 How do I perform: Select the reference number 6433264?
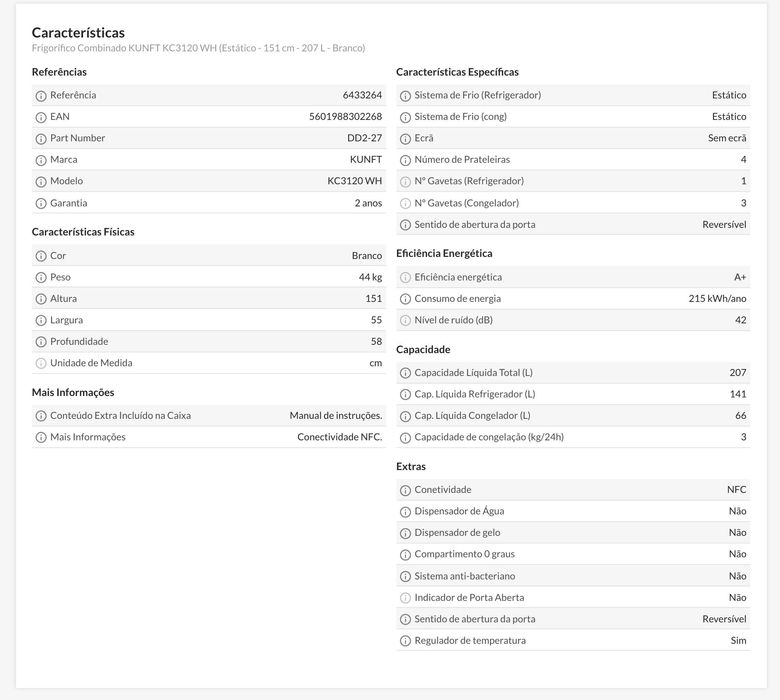pos(362,95)
